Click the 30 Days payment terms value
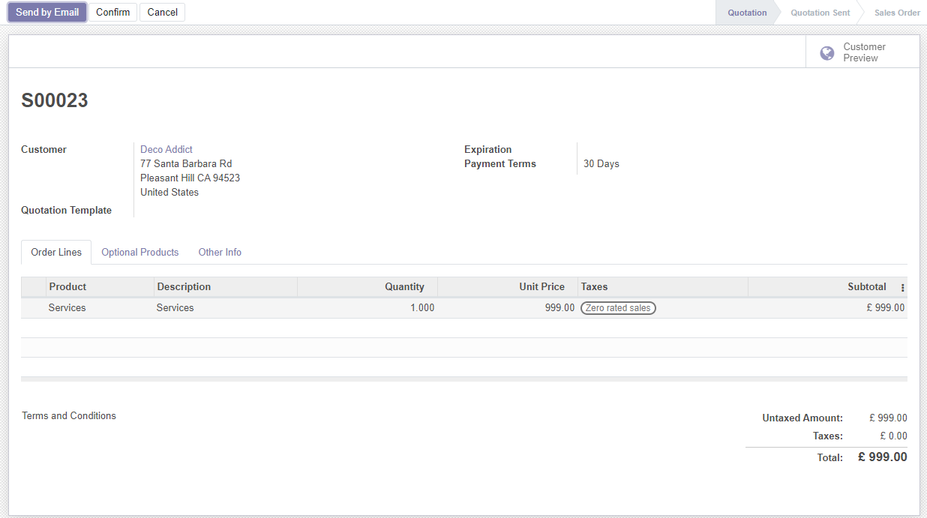This screenshot has height=518, width=927. [601, 164]
